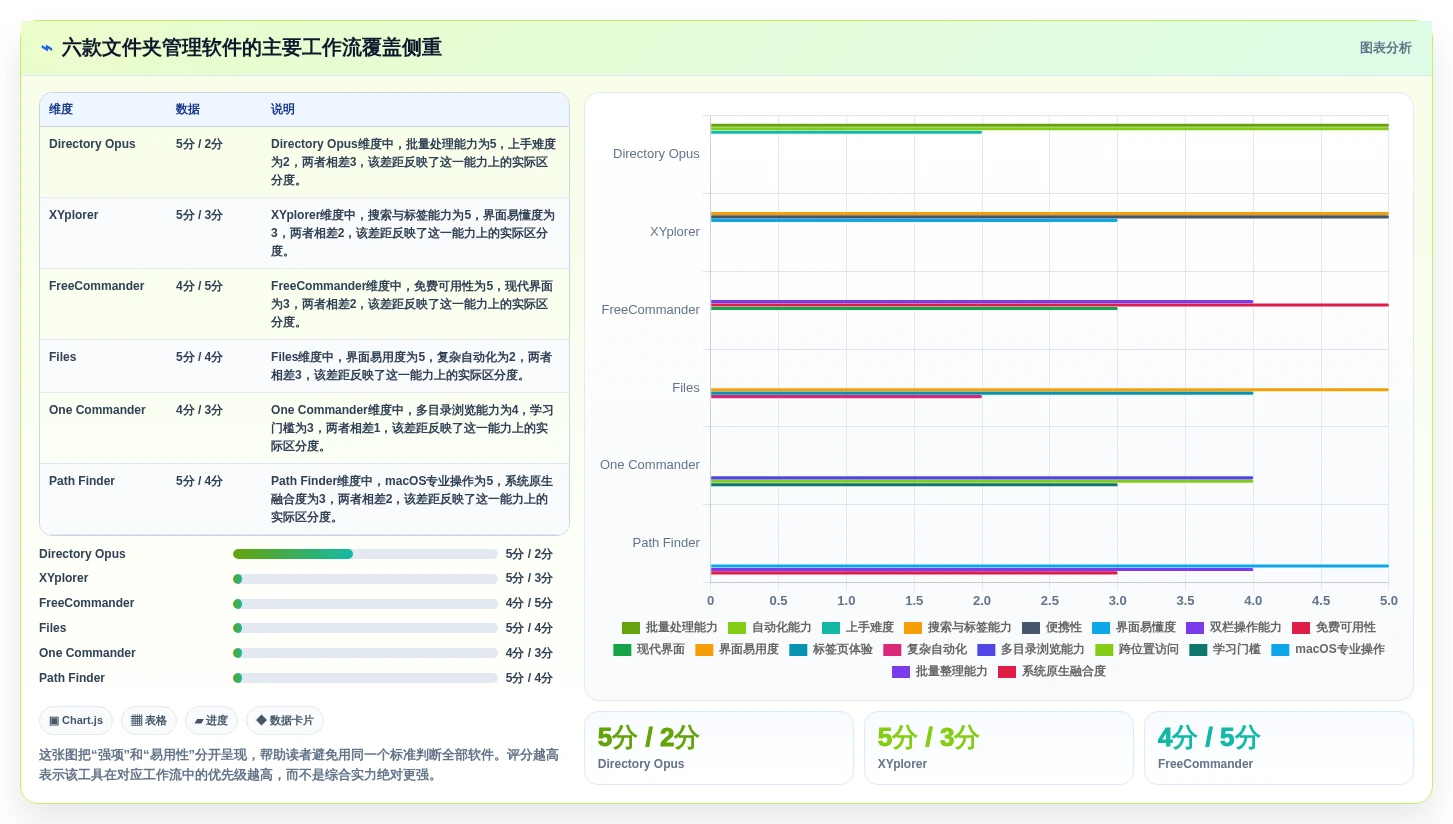Toggle the 双栏操作能力 legend item
The image size is (1453, 824).
tap(1234, 628)
